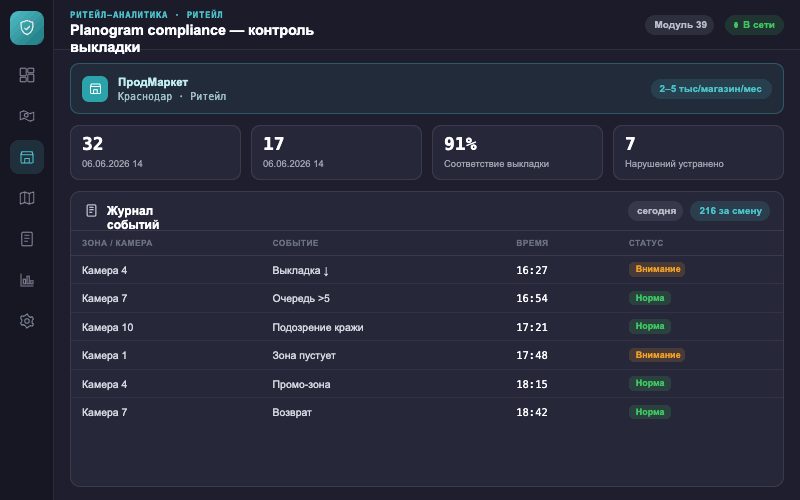Select the Возврат event
Viewport: 800px width, 500px height.
pyautogui.click(x=292, y=412)
